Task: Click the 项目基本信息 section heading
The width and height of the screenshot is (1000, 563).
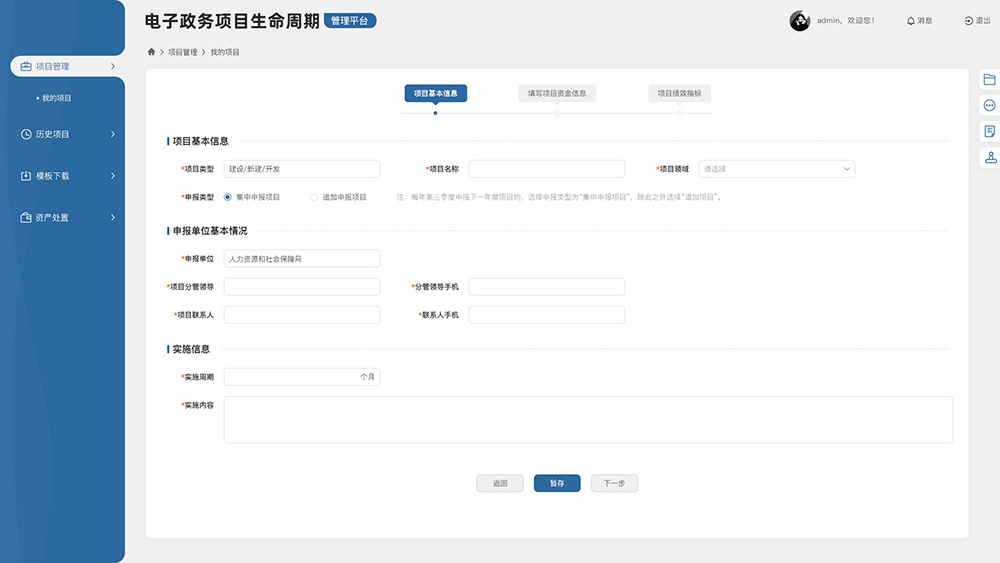Action: pos(200,141)
